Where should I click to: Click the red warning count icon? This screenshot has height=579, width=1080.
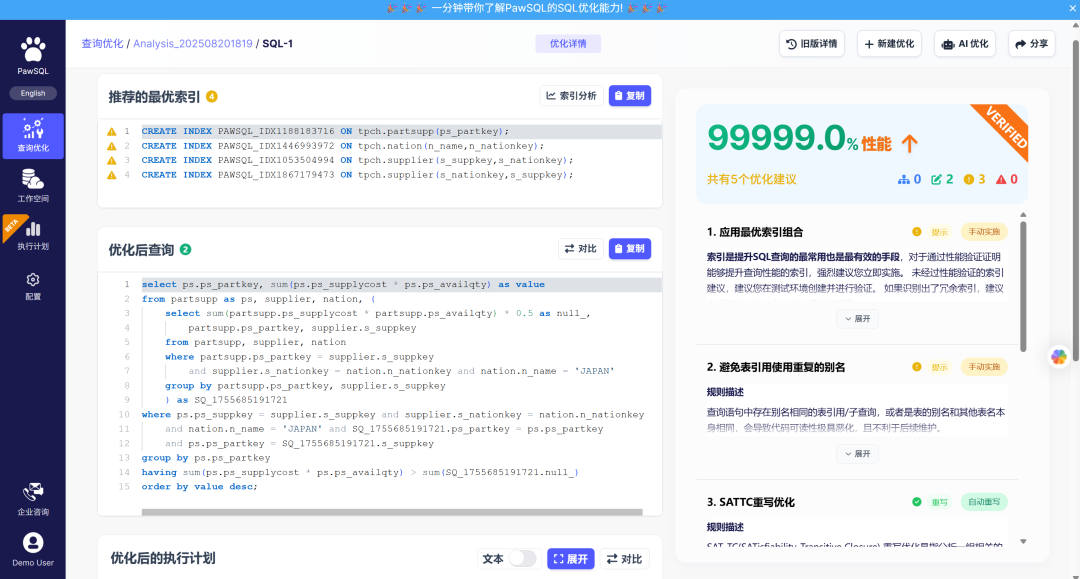click(x=1001, y=180)
